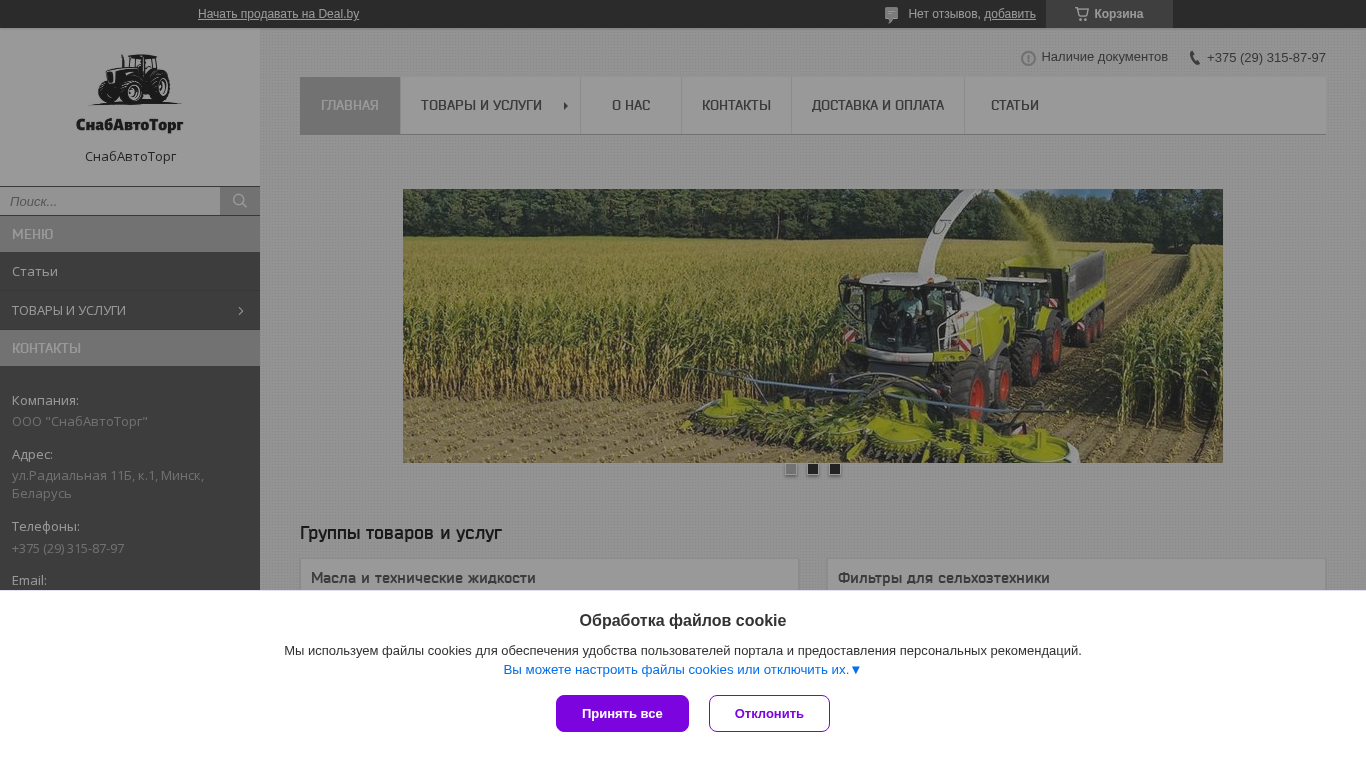Image resolution: width=1366 pixels, height=768 pixels.
Task: Open Статьи in the sidebar menu
Action: [x=130, y=271]
